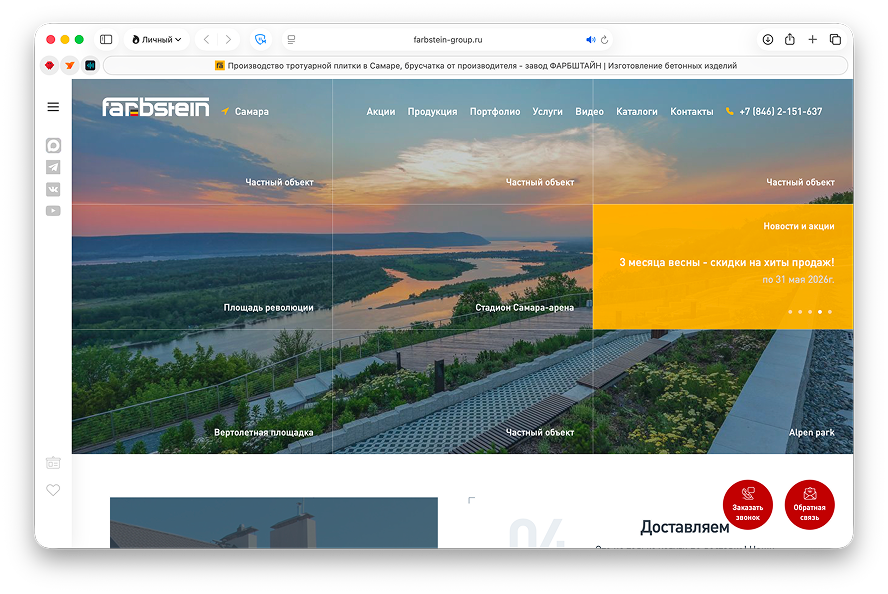Viewport: 888px width, 594px height.
Task: Show the tab overview icon
Action: click(x=835, y=40)
